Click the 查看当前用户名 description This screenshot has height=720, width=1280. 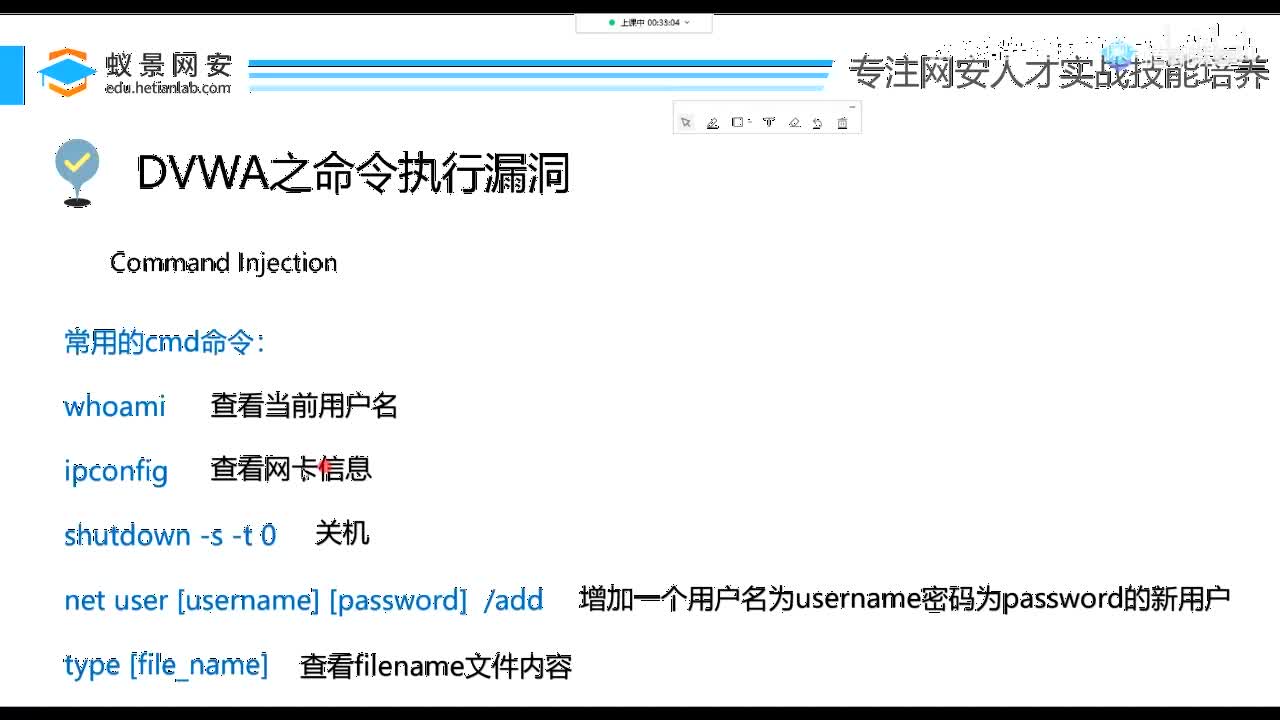point(304,405)
